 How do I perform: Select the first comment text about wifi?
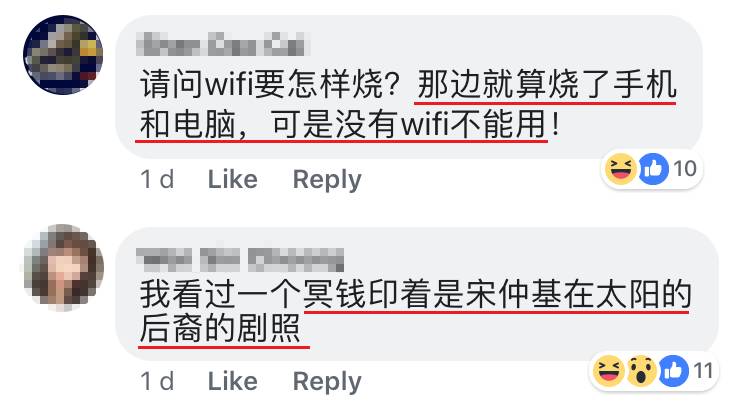coord(408,104)
